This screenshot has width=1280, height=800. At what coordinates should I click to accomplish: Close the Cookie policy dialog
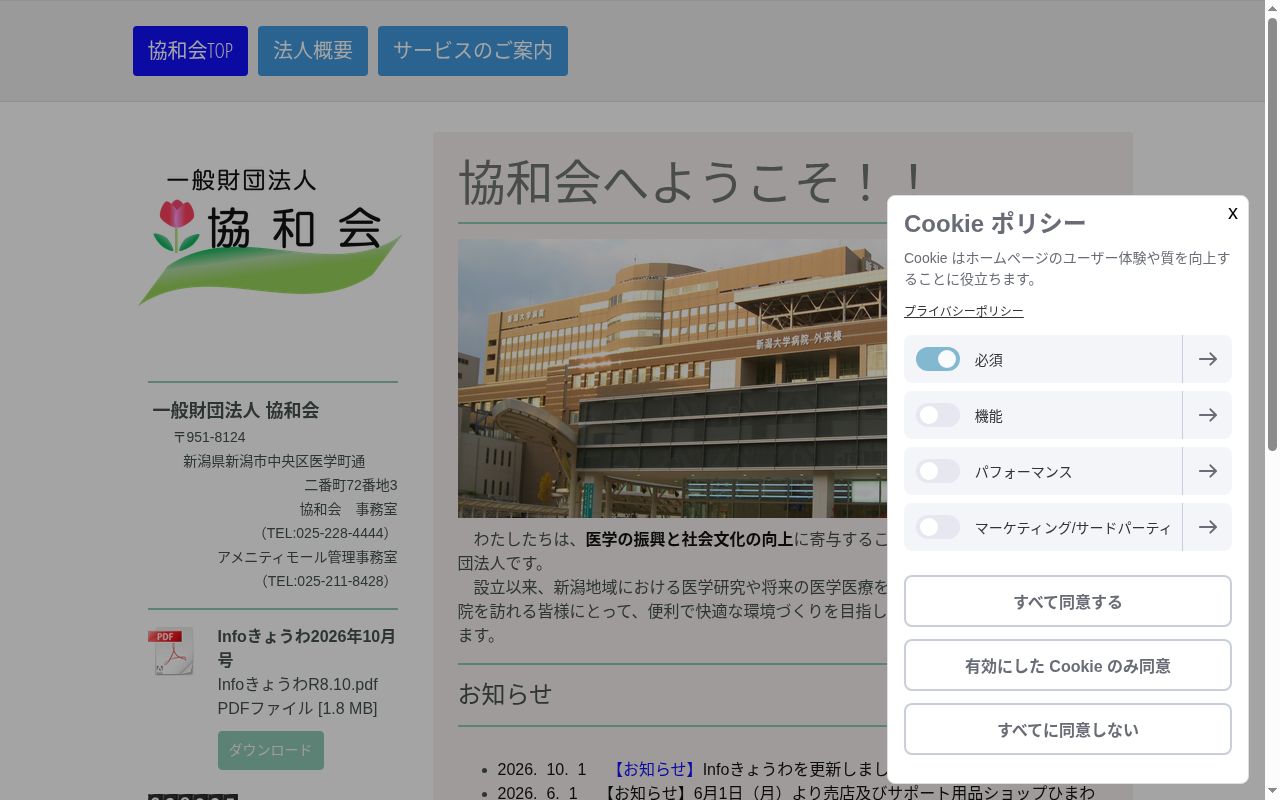click(1232, 213)
